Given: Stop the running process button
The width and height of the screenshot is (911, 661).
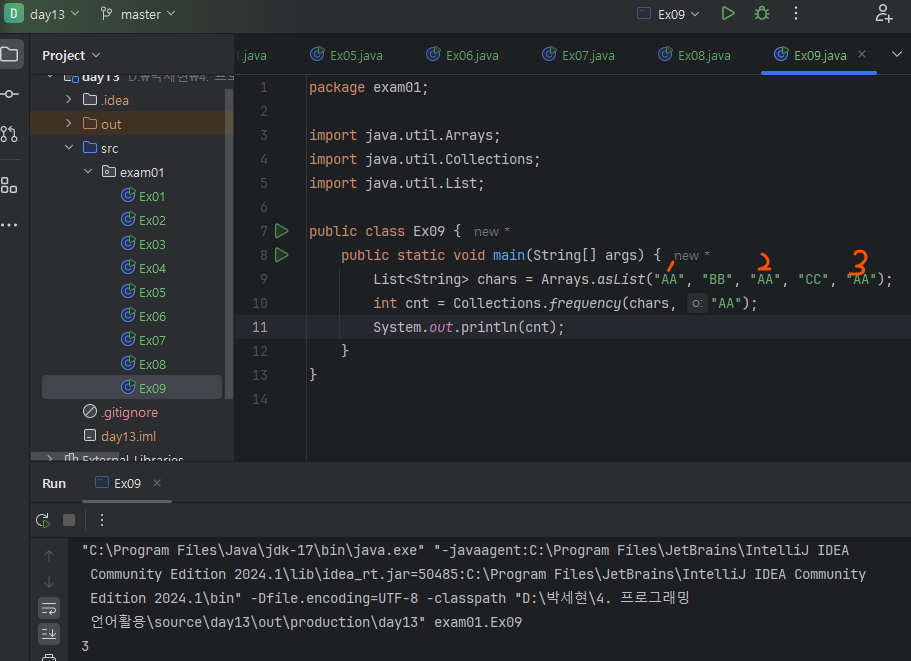Looking at the screenshot, I should pyautogui.click(x=69, y=520).
